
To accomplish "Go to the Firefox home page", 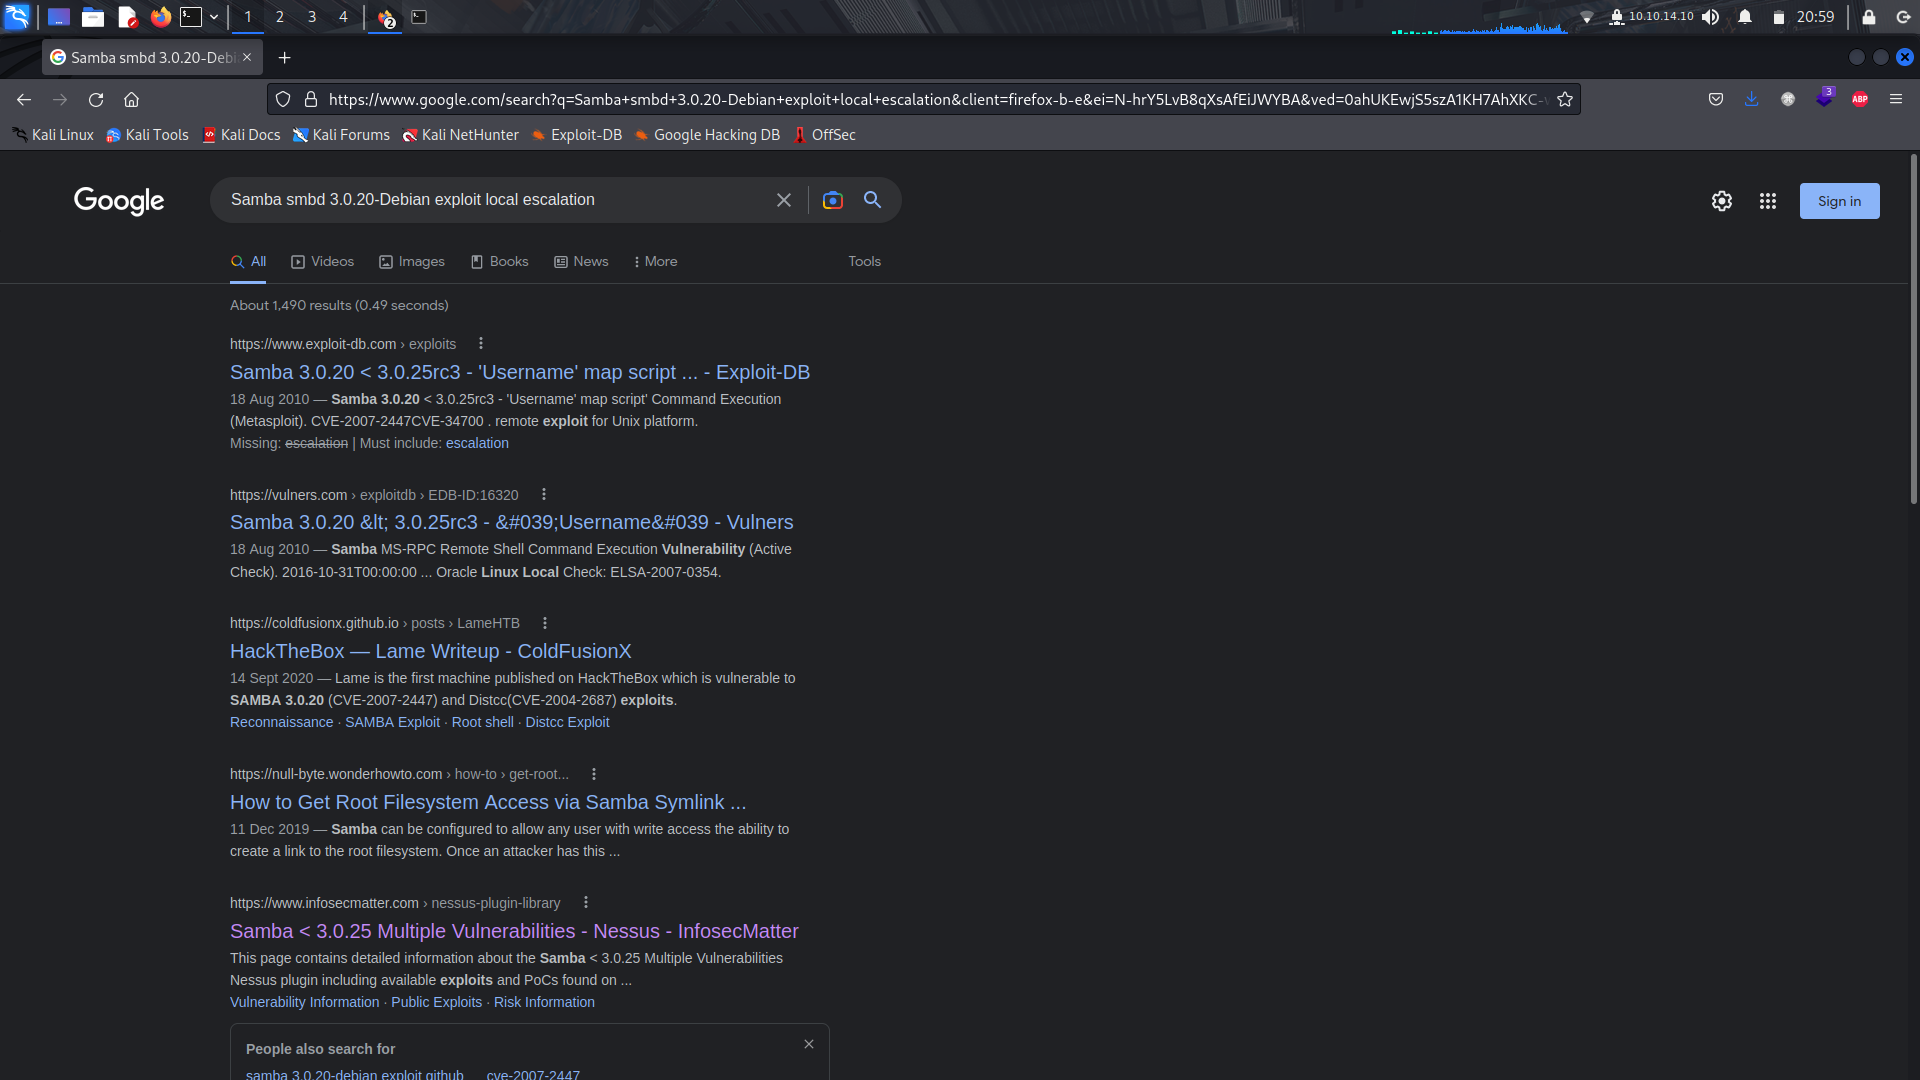I will [x=131, y=99].
